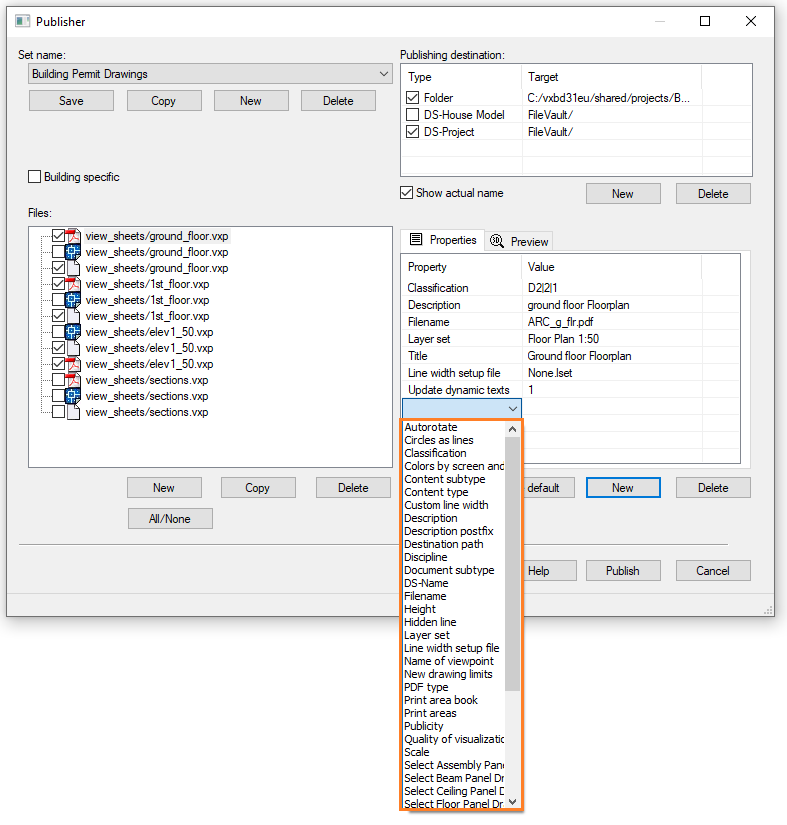Select Autorotate from the property list
Viewport: 787px width, 825px height.
pos(431,427)
